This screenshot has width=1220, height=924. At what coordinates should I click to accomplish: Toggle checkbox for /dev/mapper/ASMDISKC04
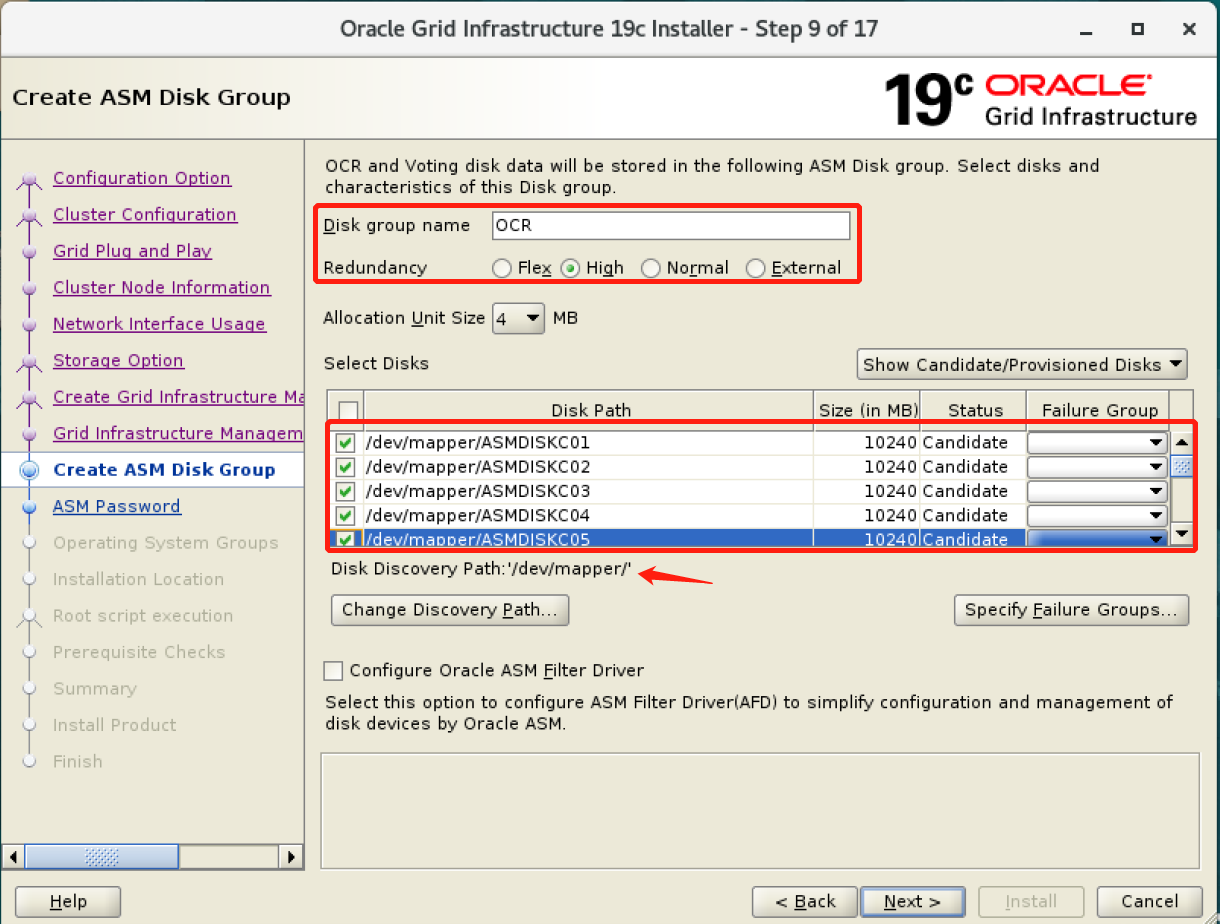[346, 516]
